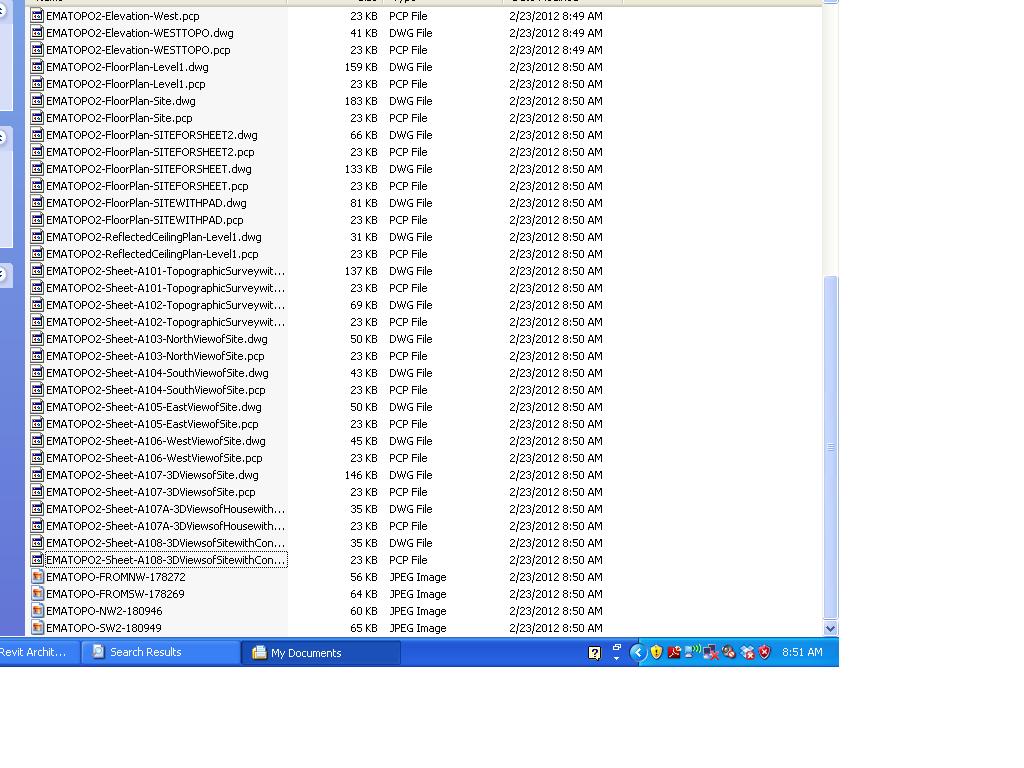Click the scrollbar track above the thumb
Screen dimensions: 1024x768
point(830,140)
